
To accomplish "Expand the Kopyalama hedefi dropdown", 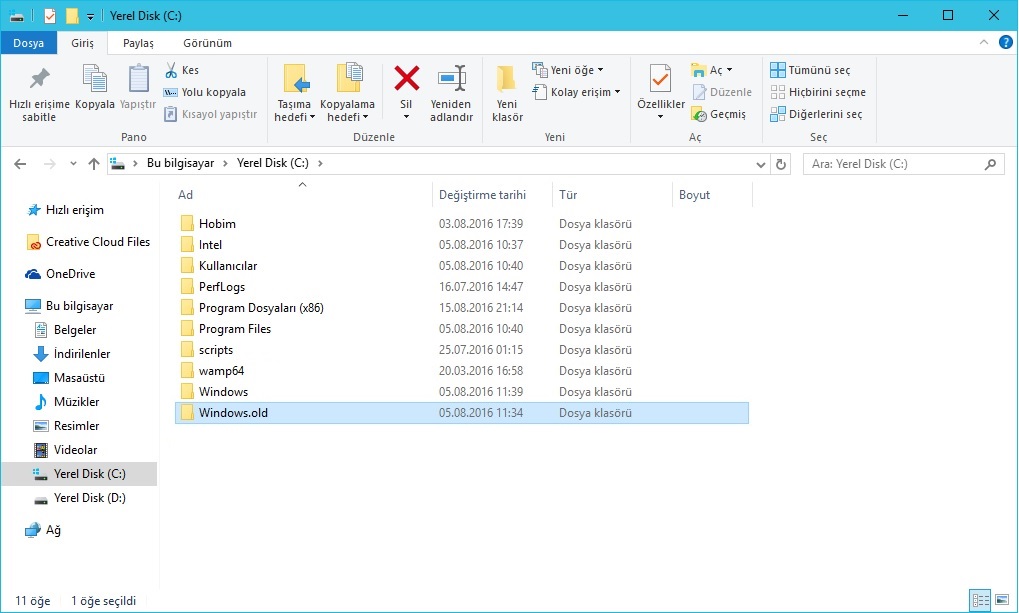I will tap(347, 117).
